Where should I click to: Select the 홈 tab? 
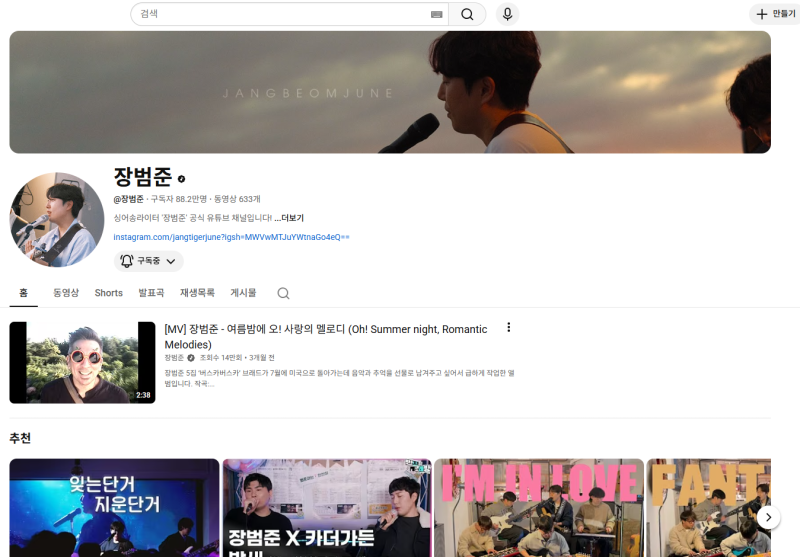pyautogui.click(x=23, y=293)
